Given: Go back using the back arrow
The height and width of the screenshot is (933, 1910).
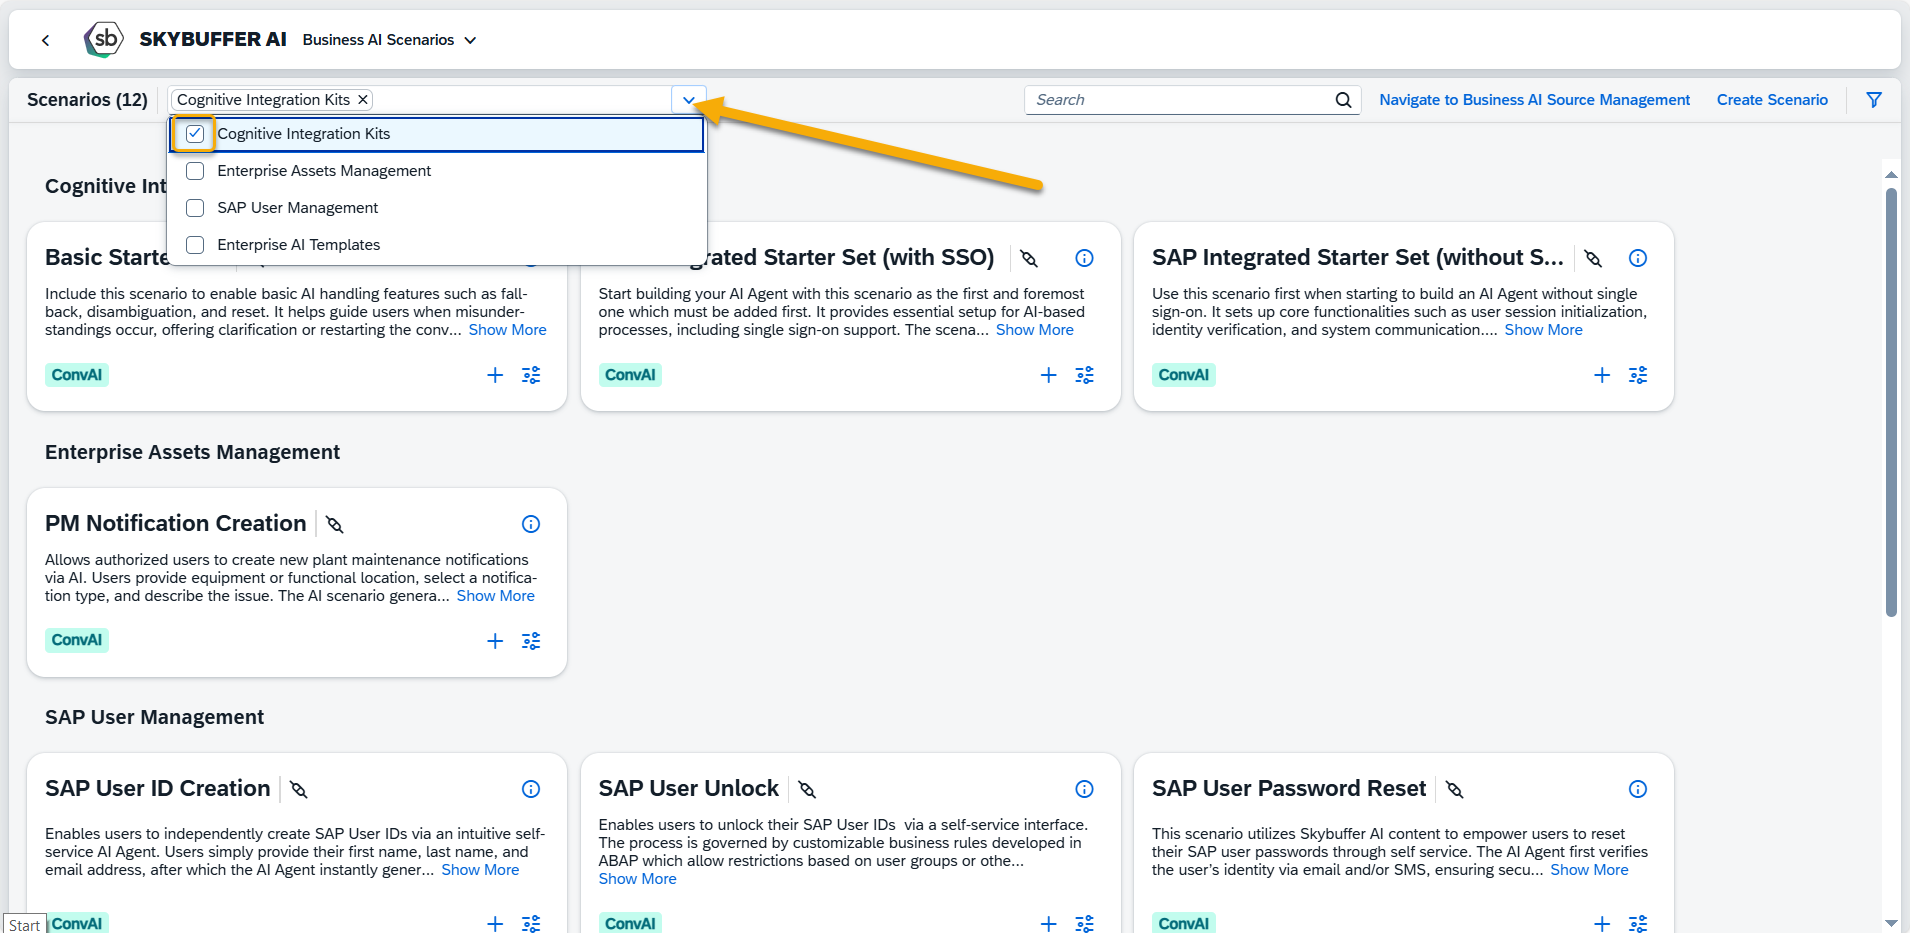Looking at the screenshot, I should coord(45,40).
